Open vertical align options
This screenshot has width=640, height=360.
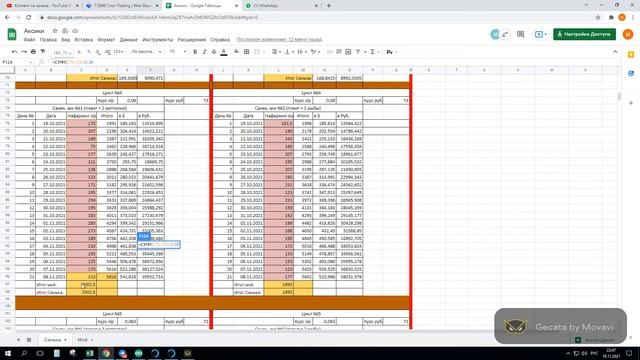[289, 52]
